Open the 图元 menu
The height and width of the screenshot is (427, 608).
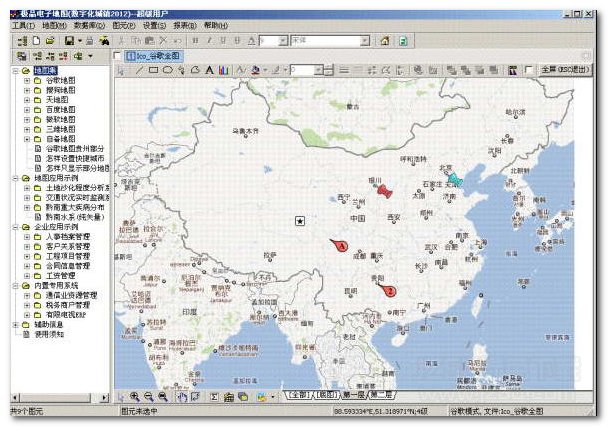coord(124,26)
